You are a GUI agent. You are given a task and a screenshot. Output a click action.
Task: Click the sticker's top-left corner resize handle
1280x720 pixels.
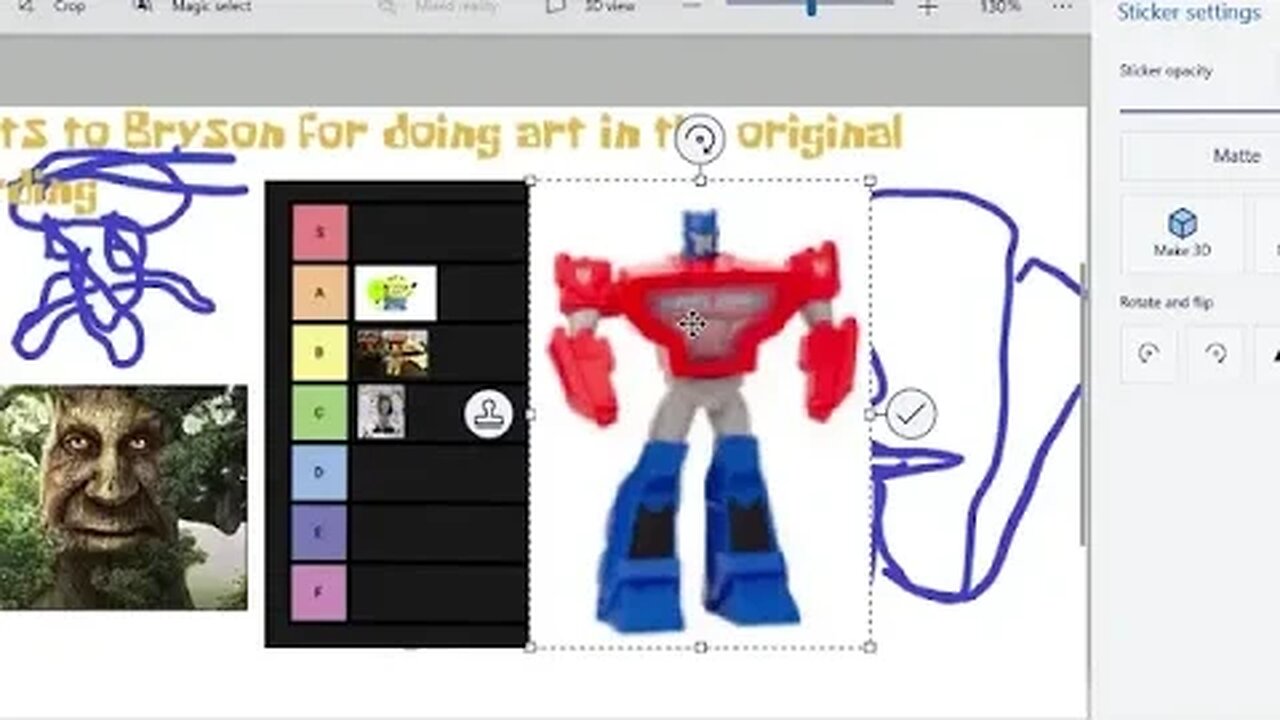coord(530,181)
